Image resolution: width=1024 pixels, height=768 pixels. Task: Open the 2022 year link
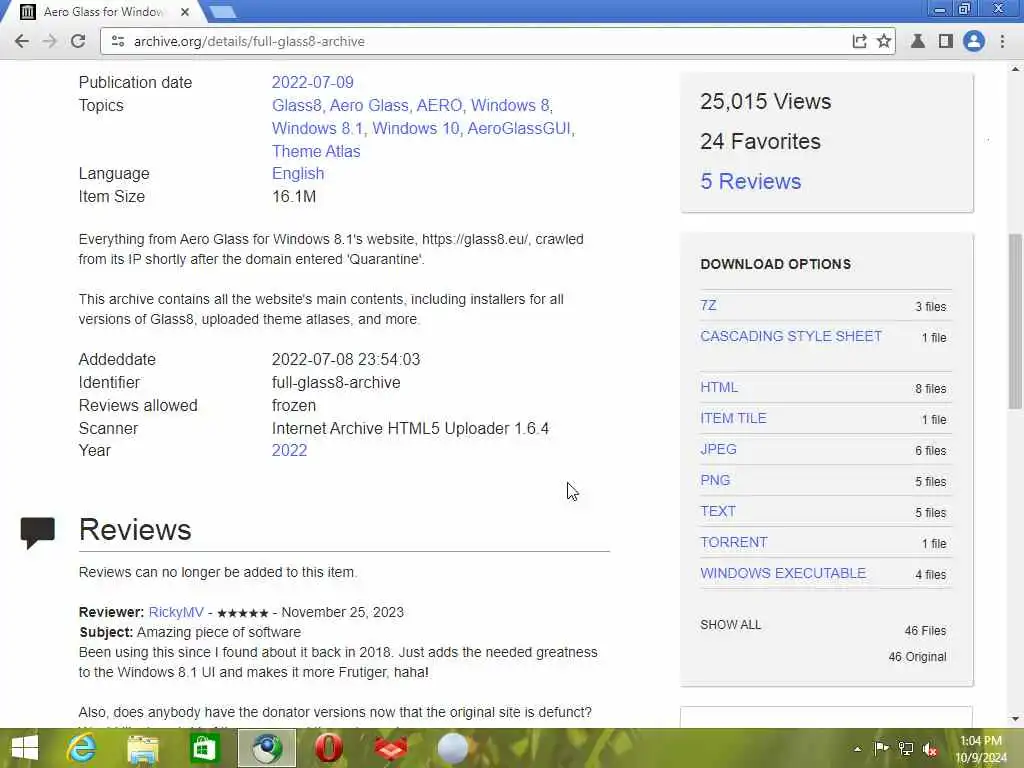coord(289,450)
